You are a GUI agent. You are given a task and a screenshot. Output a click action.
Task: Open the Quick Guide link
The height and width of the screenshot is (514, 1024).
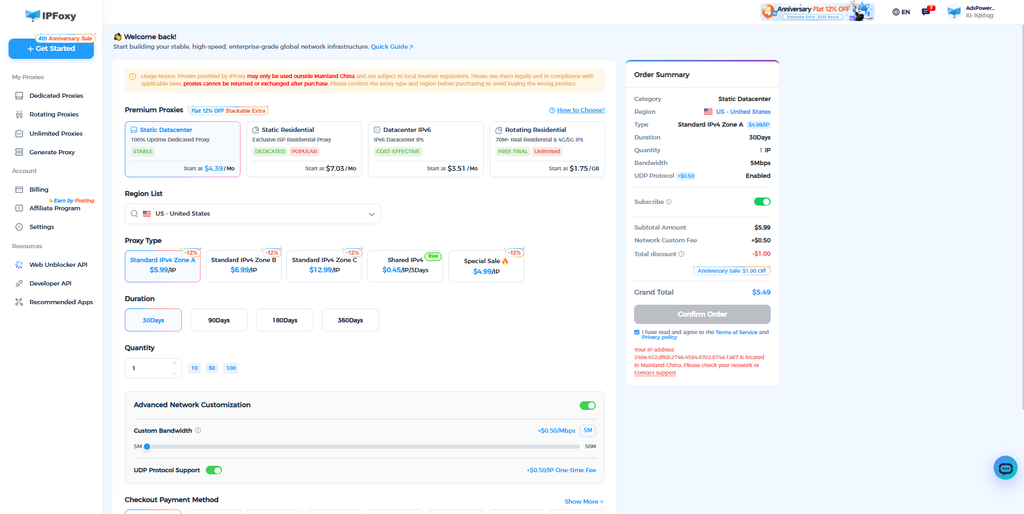392,47
